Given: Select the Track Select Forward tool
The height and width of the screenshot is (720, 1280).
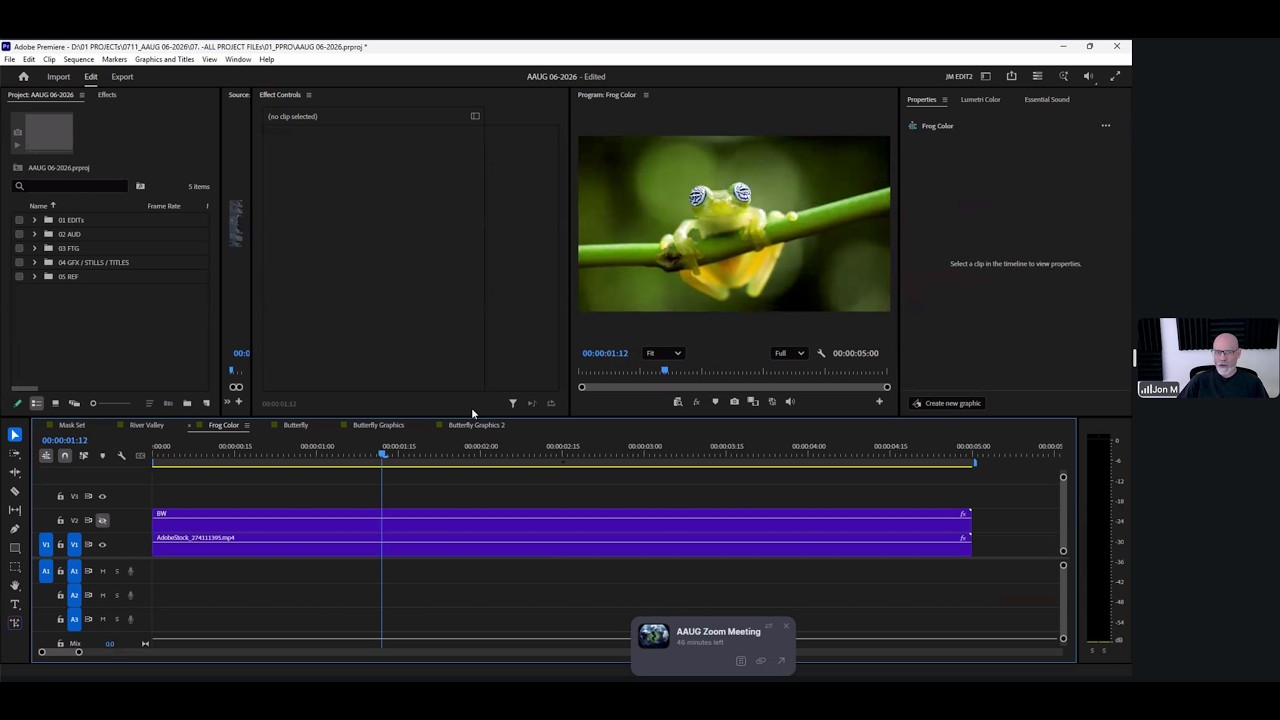Looking at the screenshot, I should (15, 454).
